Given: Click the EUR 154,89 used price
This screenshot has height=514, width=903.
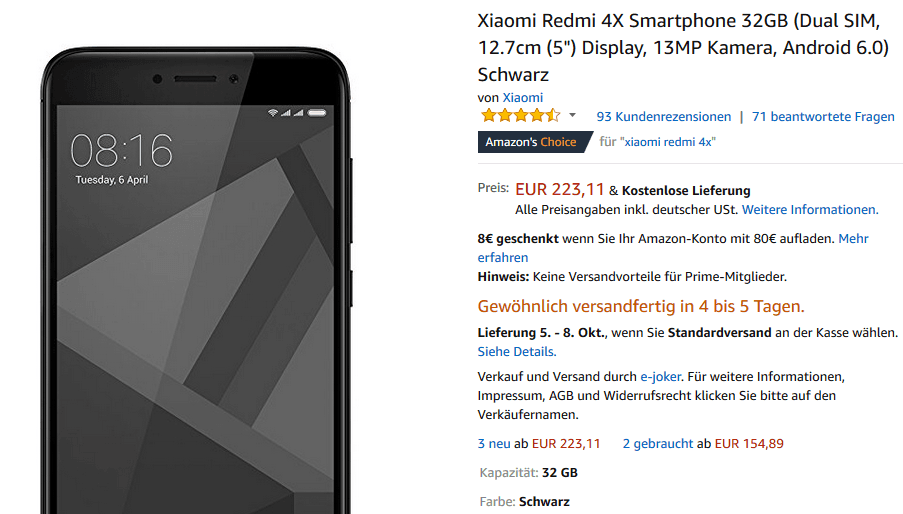Looking at the screenshot, I should pyautogui.click(x=749, y=444).
